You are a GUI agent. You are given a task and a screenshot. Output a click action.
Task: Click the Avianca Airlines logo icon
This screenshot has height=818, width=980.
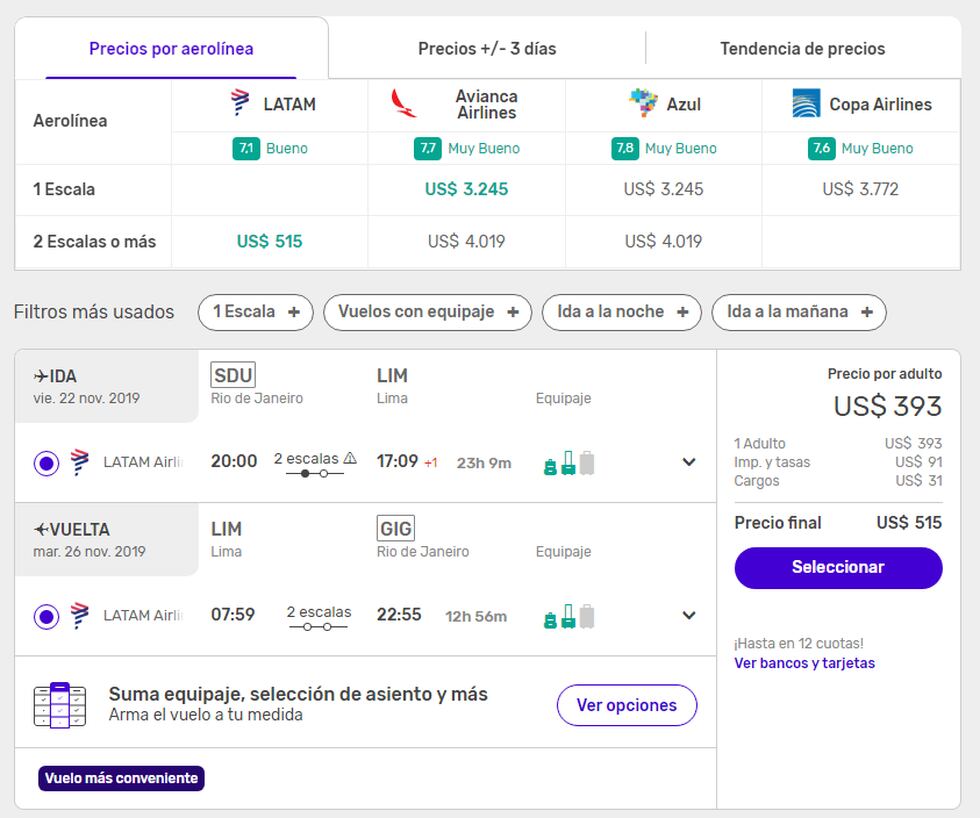pyautogui.click(x=404, y=103)
